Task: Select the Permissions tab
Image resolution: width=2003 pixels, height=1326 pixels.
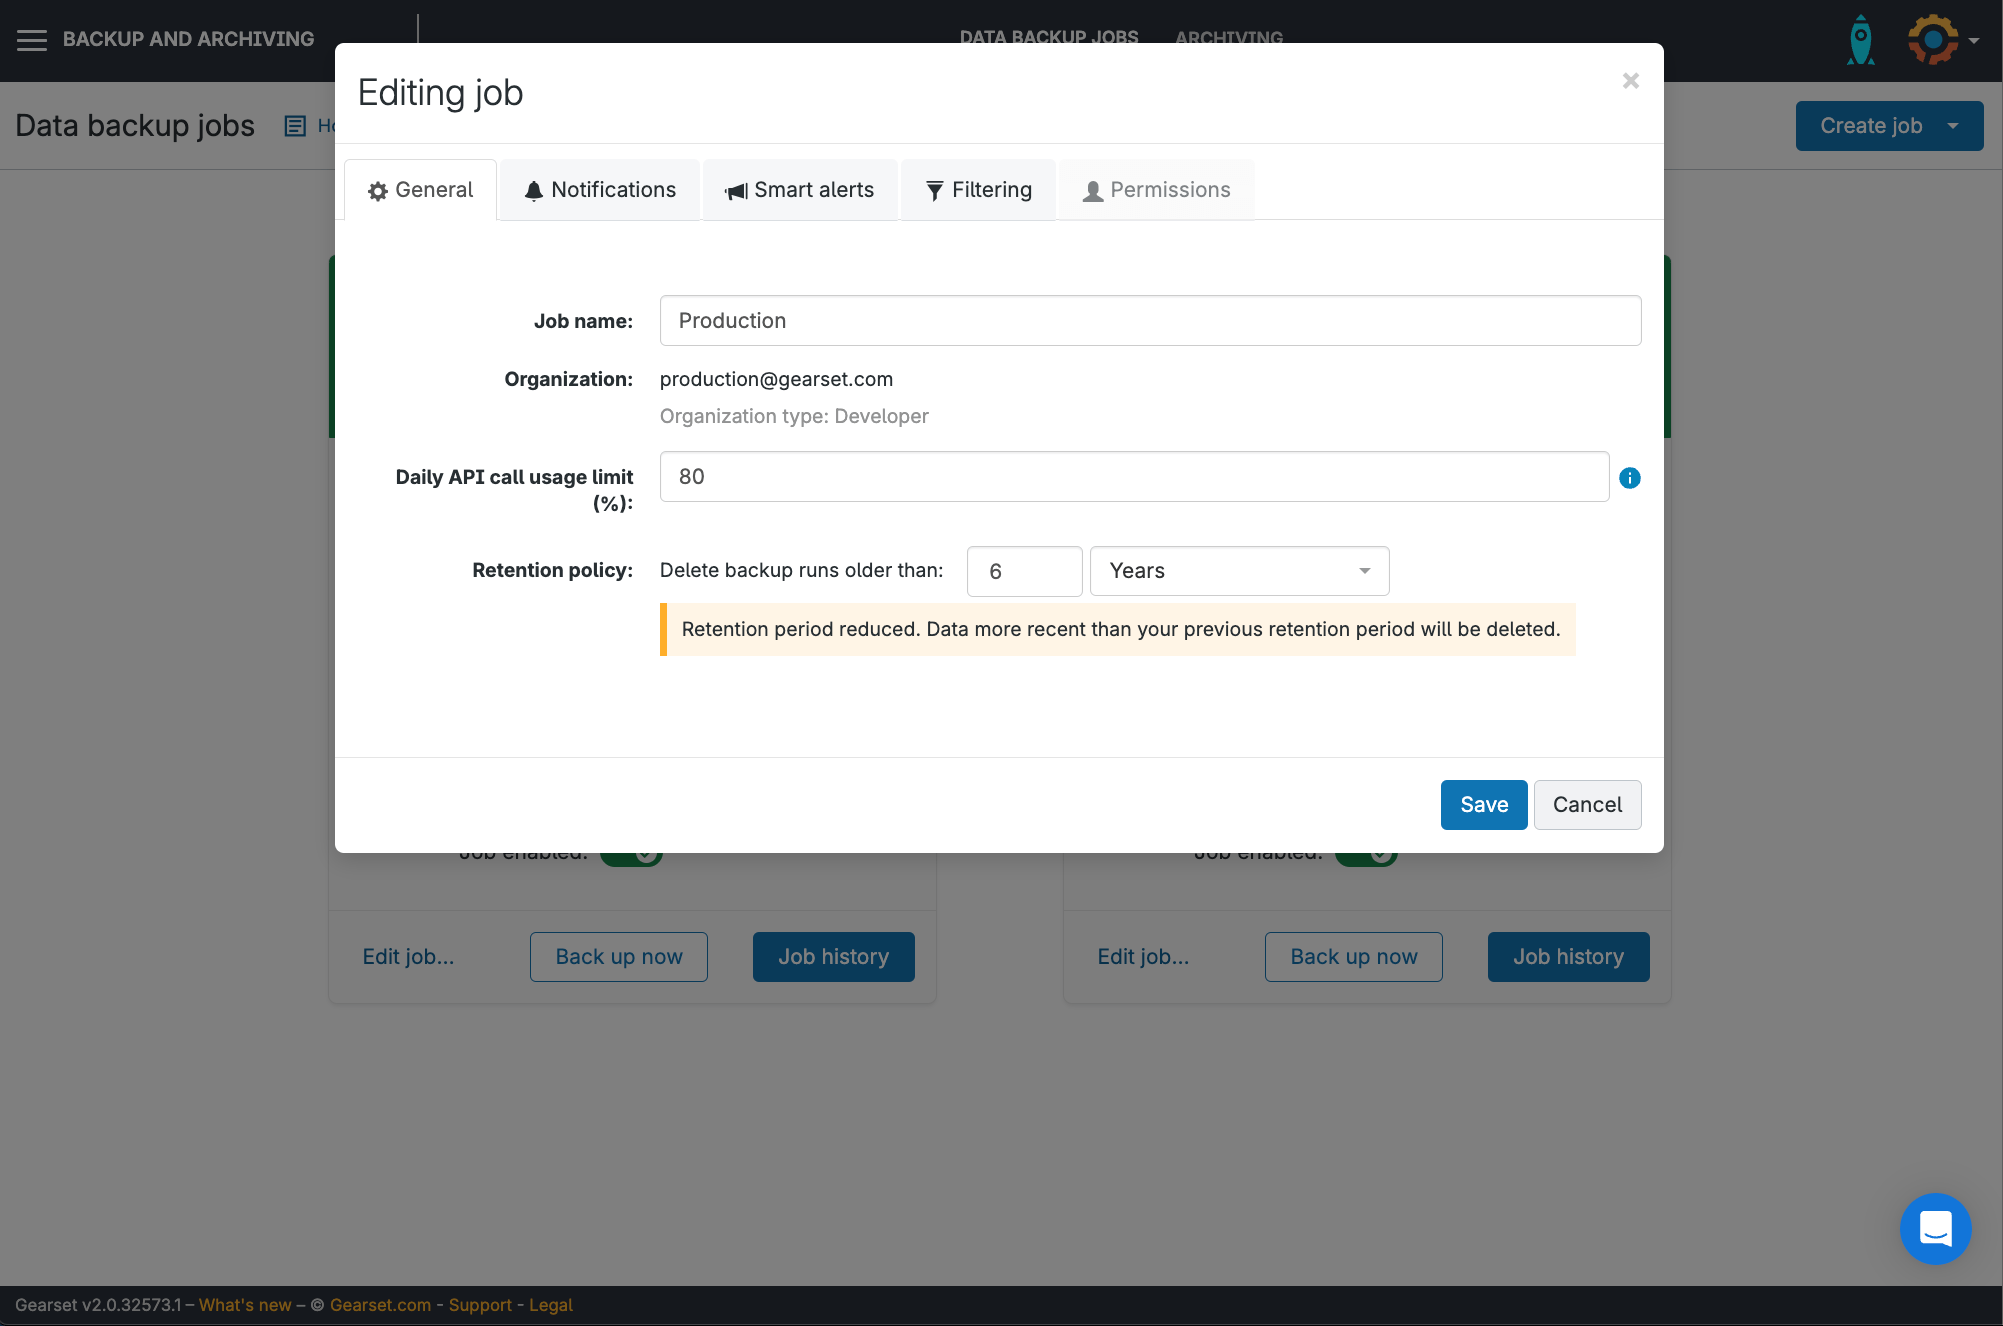Action: coord(1157,190)
